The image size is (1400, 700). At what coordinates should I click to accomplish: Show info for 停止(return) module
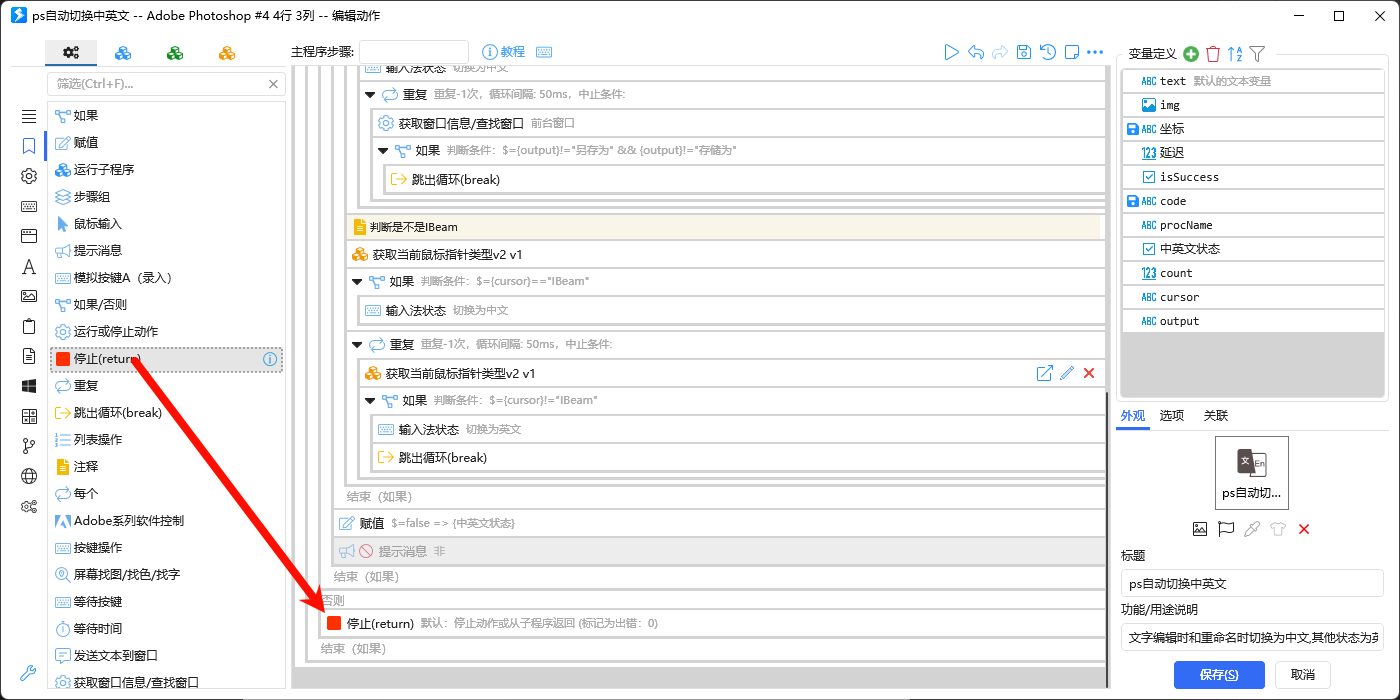270,359
